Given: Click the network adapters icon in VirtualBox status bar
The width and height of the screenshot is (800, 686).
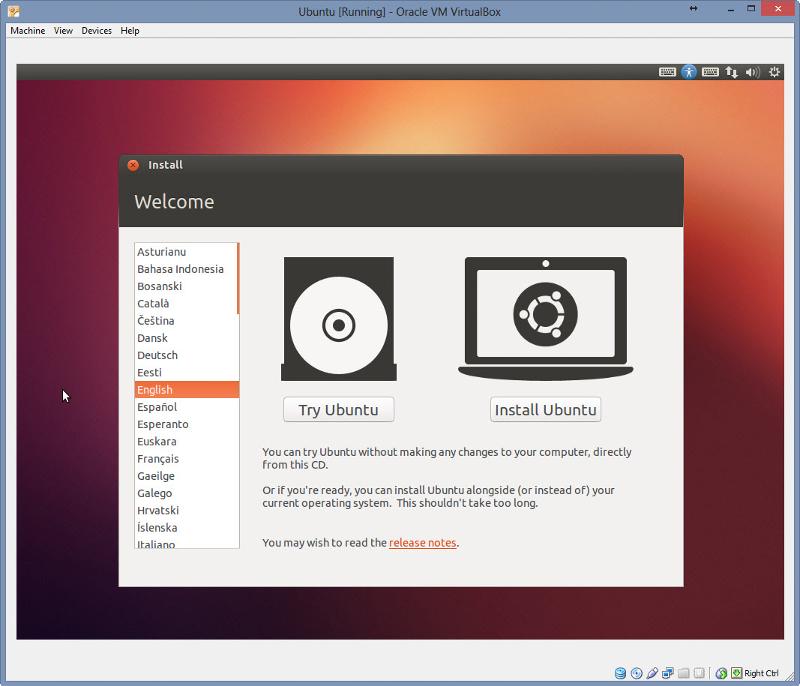Looking at the screenshot, I should (668, 673).
